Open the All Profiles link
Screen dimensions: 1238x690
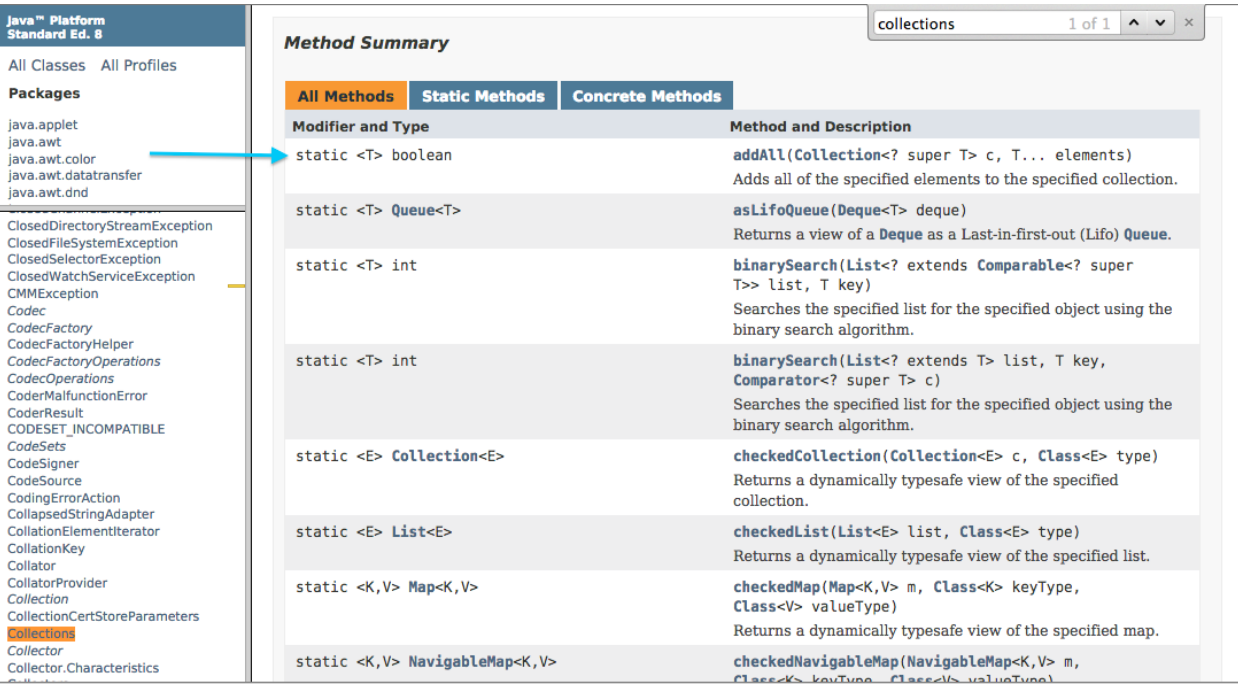[x=138, y=65]
